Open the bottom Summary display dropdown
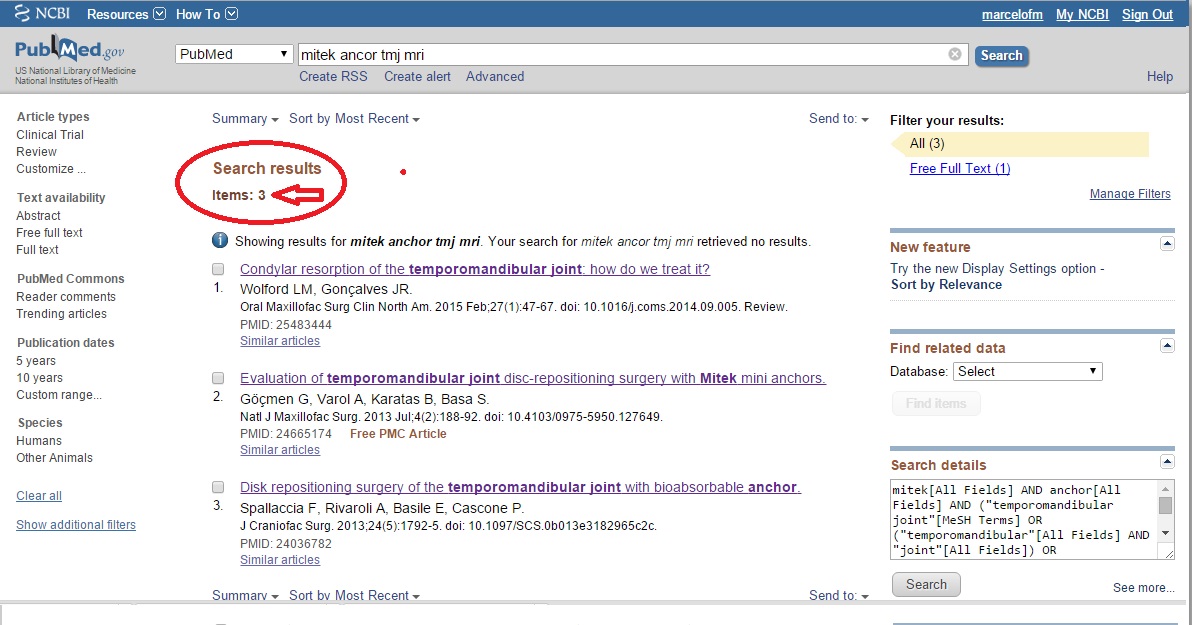1192x625 pixels. (x=245, y=595)
